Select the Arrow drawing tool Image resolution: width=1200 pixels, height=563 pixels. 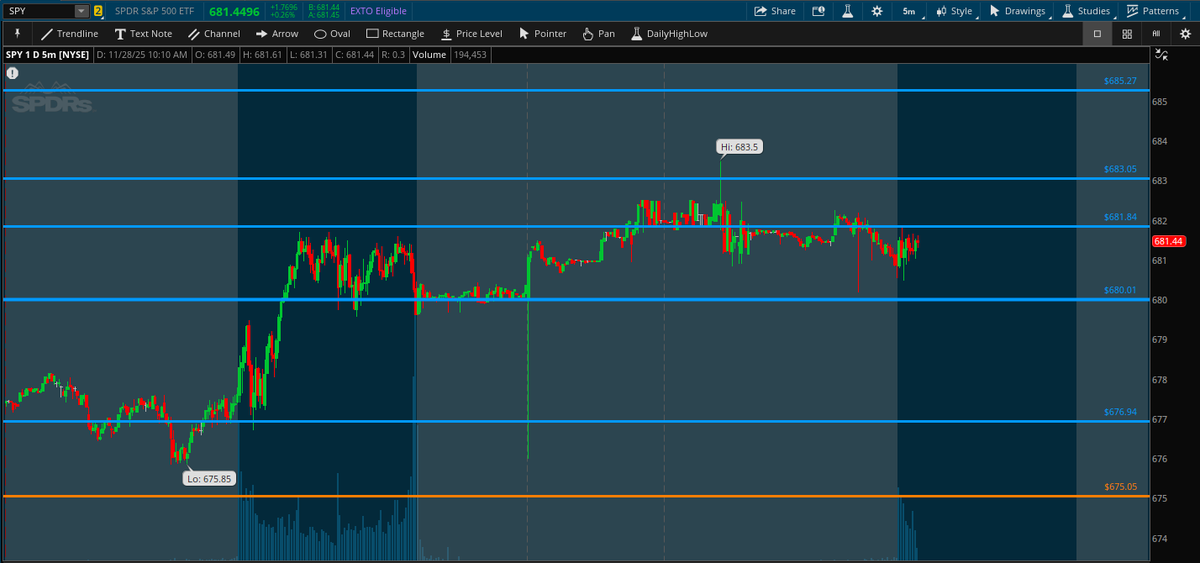pyautogui.click(x=277, y=33)
